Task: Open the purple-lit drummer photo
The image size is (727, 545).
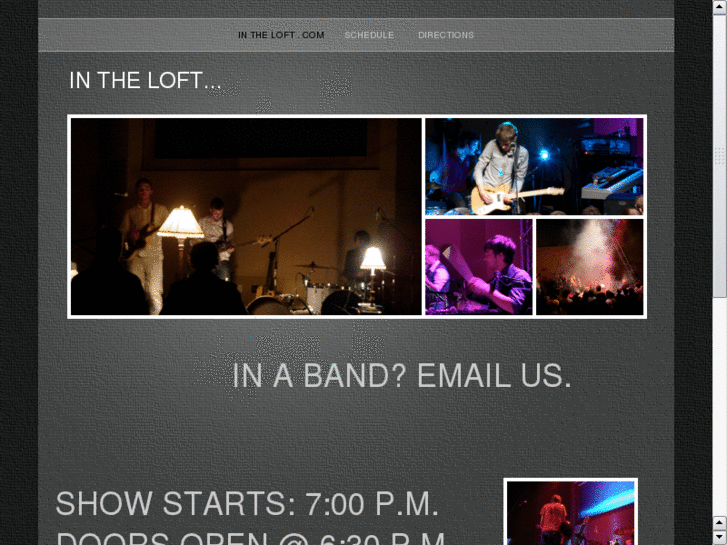Action: (x=478, y=267)
